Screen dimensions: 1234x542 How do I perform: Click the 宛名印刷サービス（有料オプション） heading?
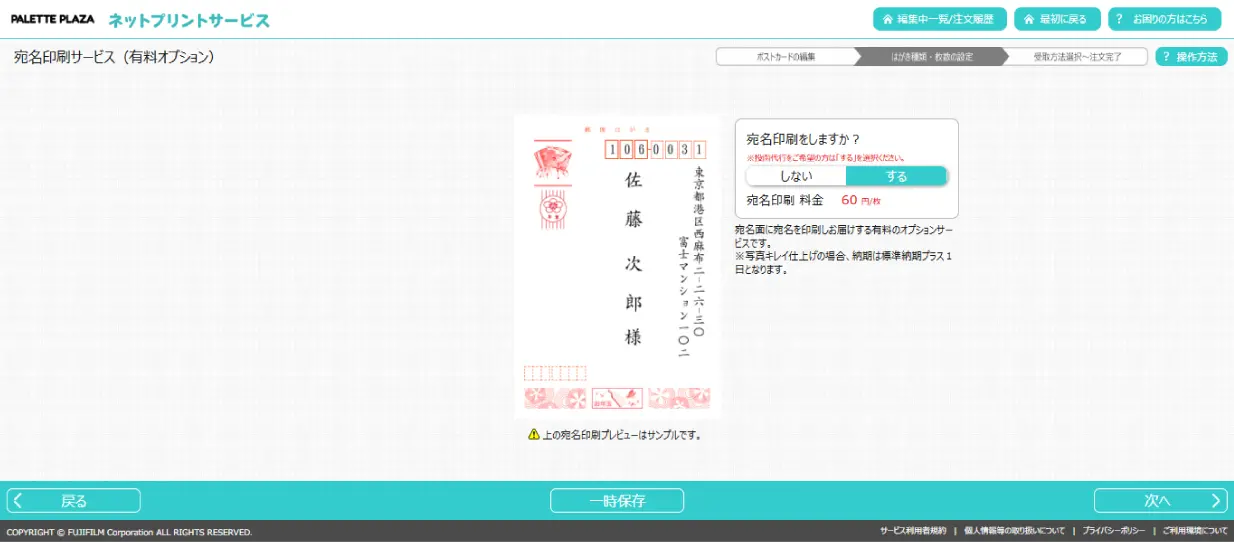pos(114,57)
